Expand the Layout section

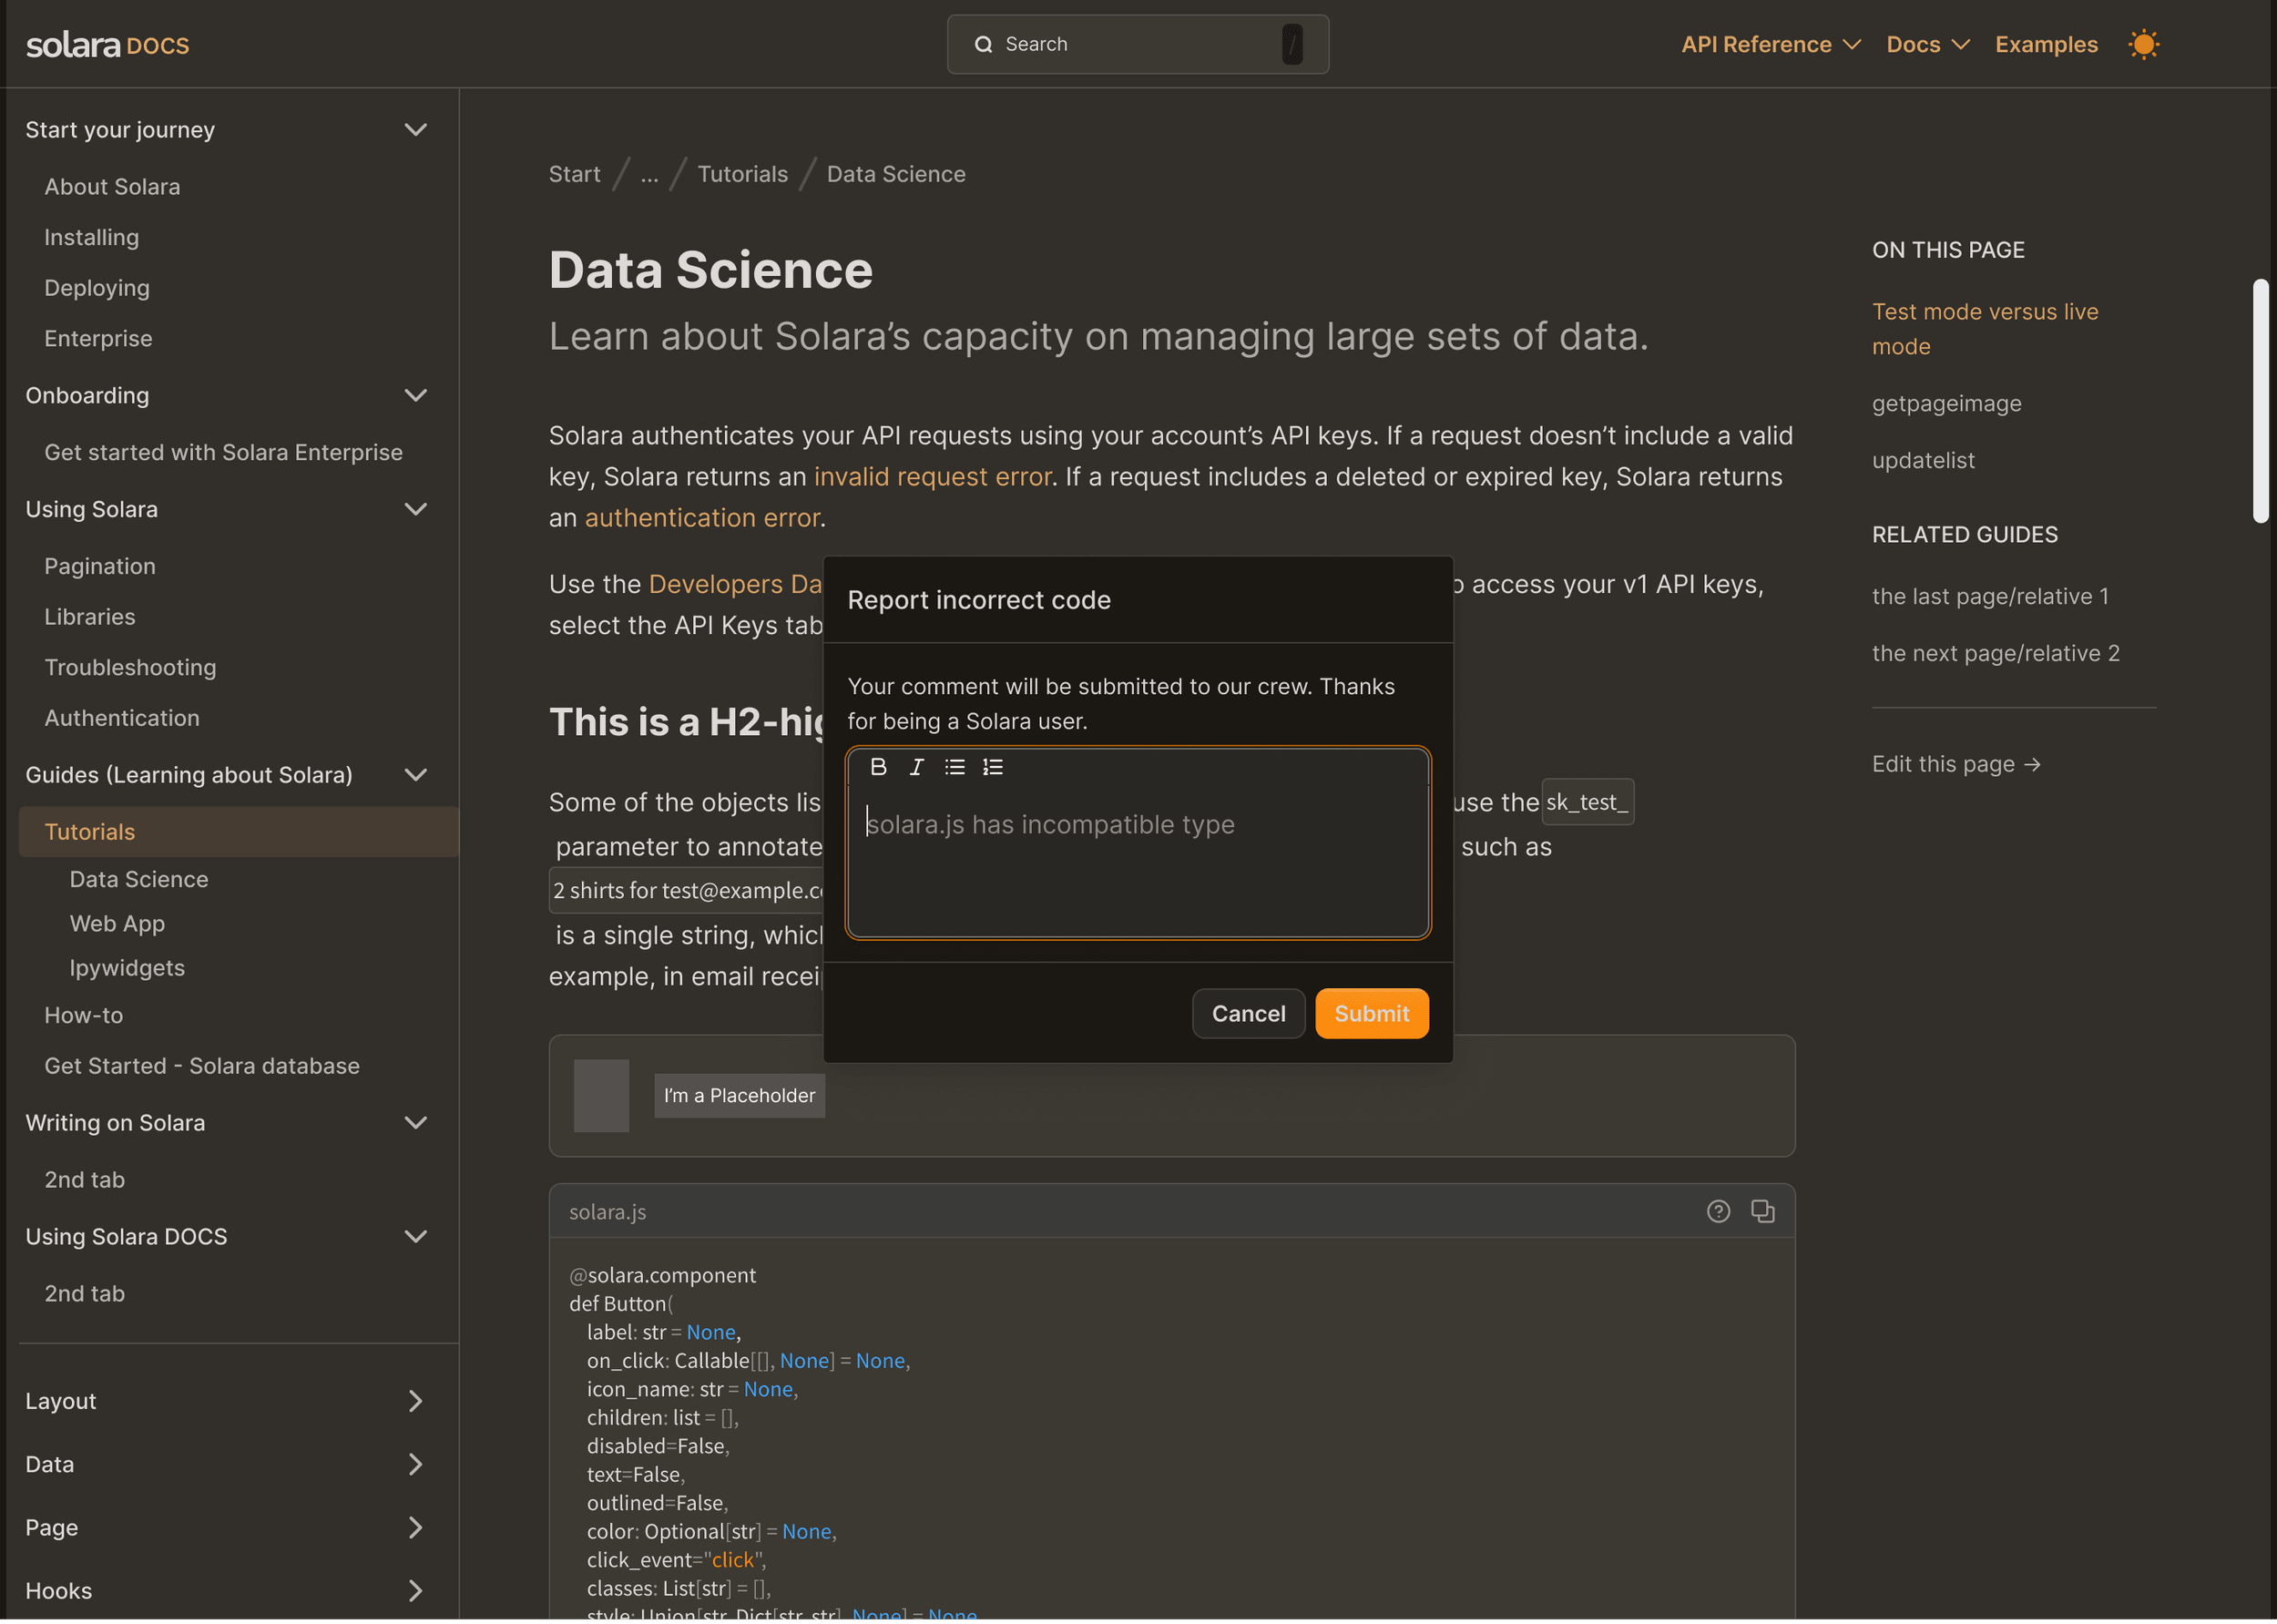click(415, 1401)
